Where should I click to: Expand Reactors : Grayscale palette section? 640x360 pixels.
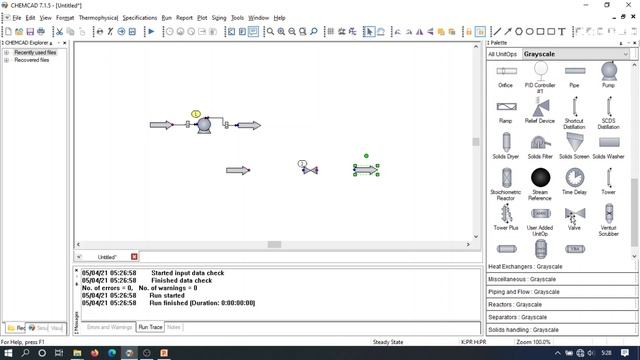pyautogui.click(x=562, y=304)
